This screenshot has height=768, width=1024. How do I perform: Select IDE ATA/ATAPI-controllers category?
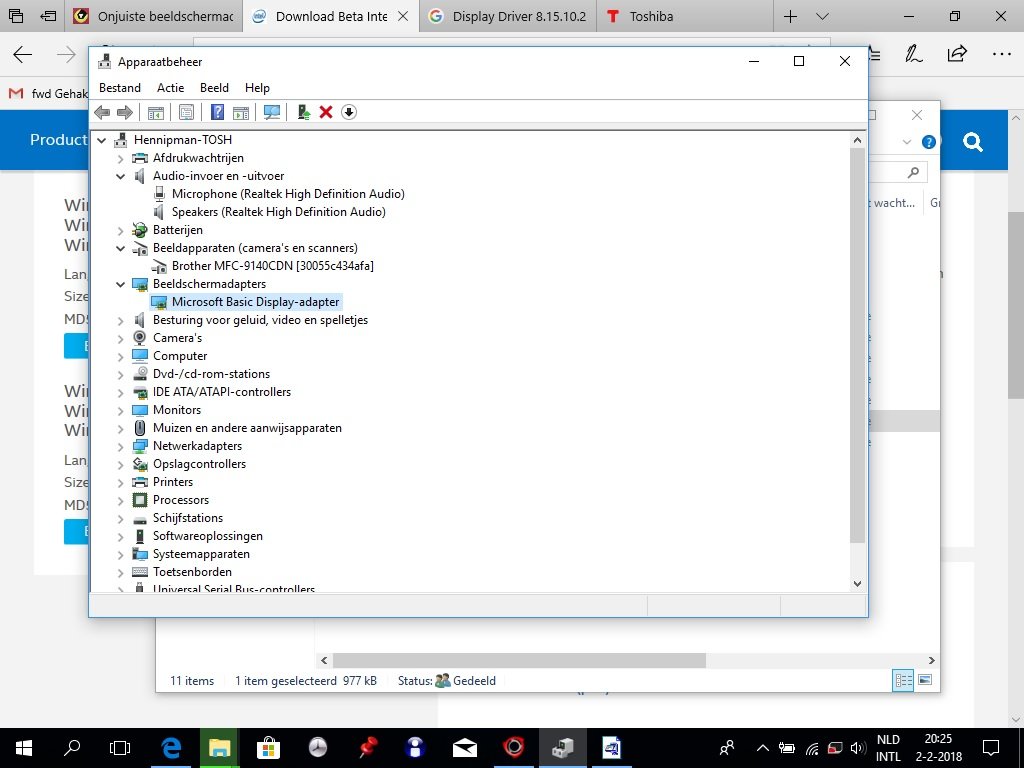(222, 392)
